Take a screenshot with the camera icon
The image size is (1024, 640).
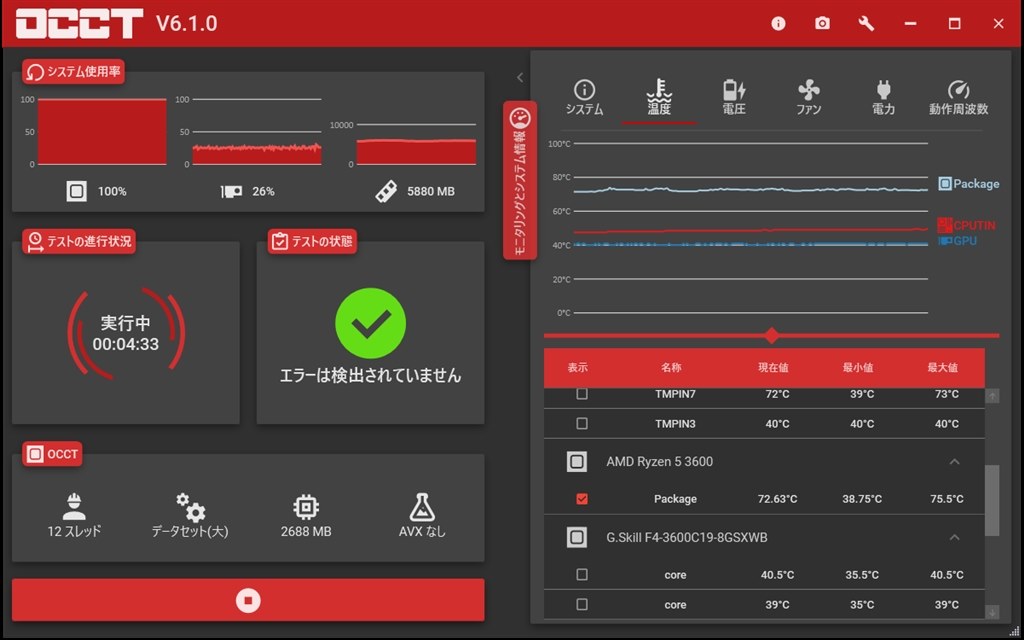point(822,24)
